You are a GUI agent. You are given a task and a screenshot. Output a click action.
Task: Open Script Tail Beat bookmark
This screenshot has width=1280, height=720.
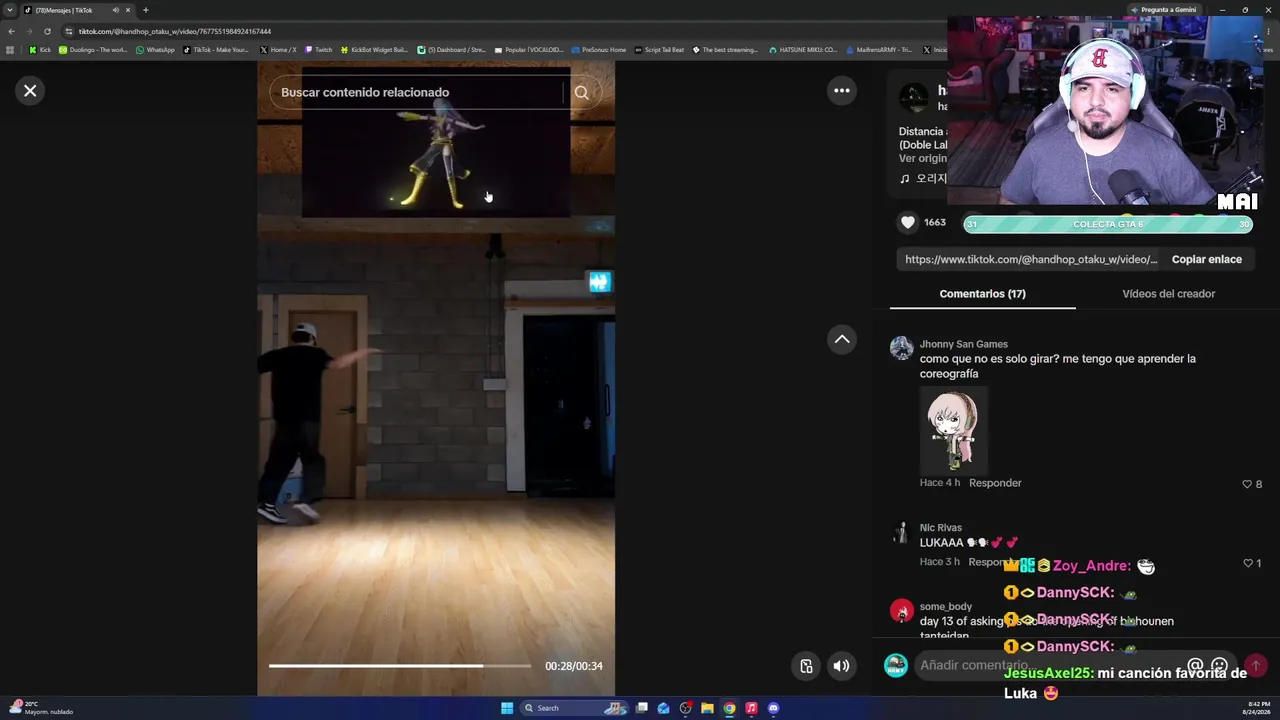click(659, 49)
